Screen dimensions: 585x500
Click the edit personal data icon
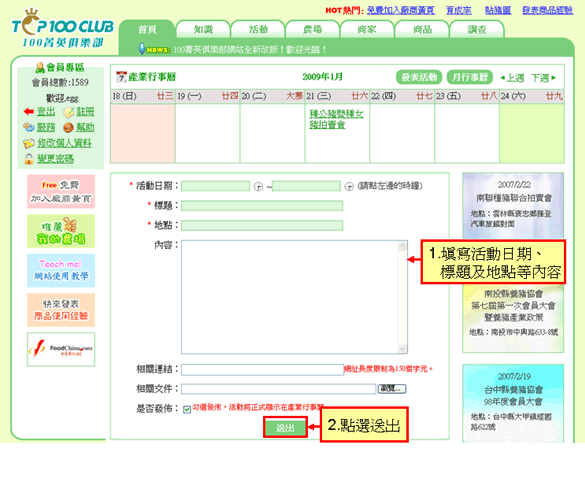pos(29,143)
